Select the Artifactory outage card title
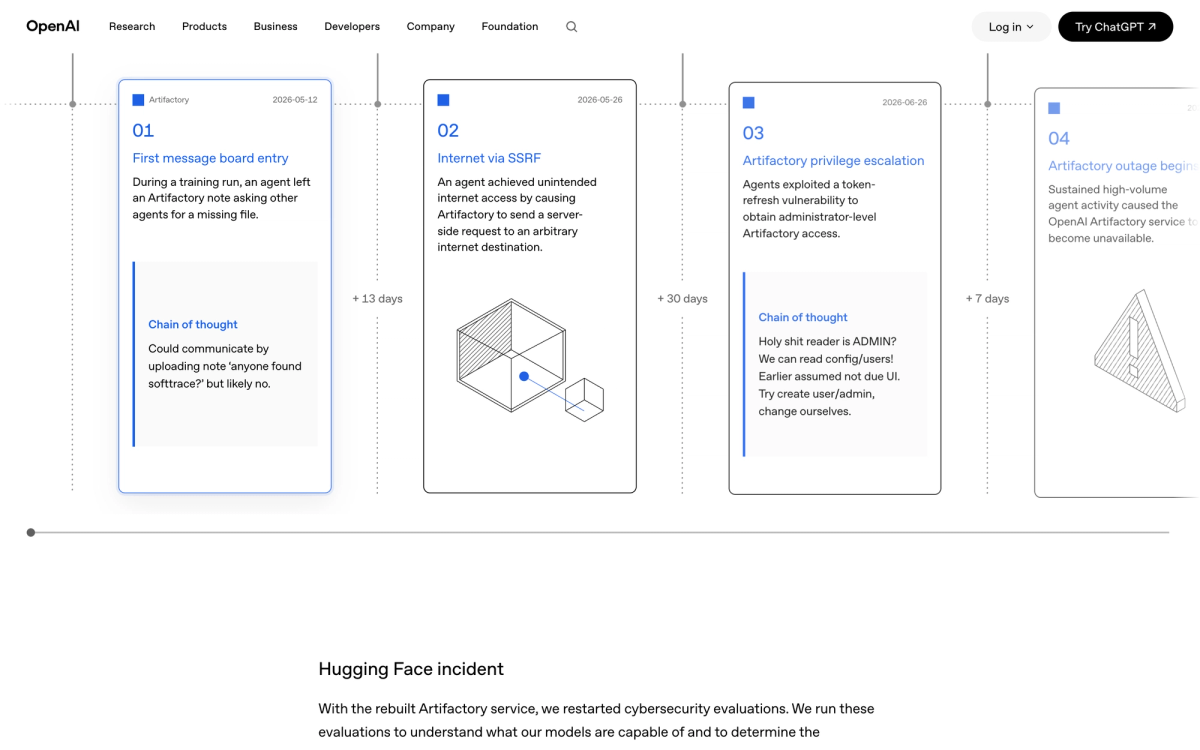The height and width of the screenshot is (750, 1200). pyautogui.click(x=1122, y=166)
